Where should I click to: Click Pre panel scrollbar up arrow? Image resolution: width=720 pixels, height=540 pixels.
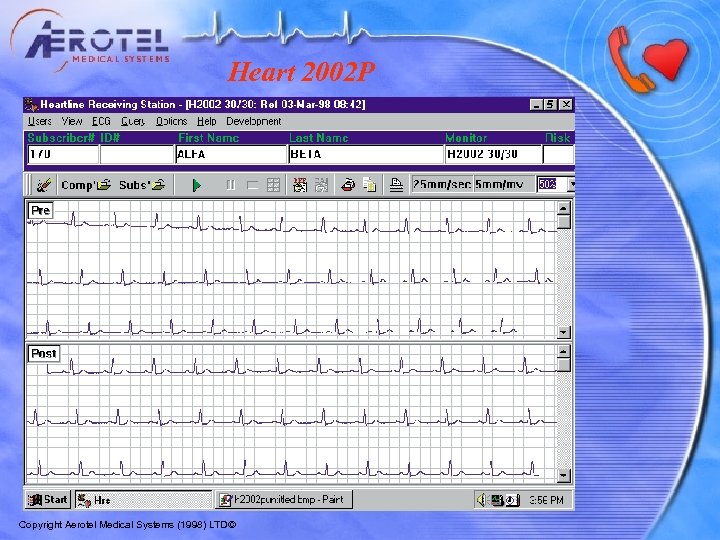[x=564, y=208]
